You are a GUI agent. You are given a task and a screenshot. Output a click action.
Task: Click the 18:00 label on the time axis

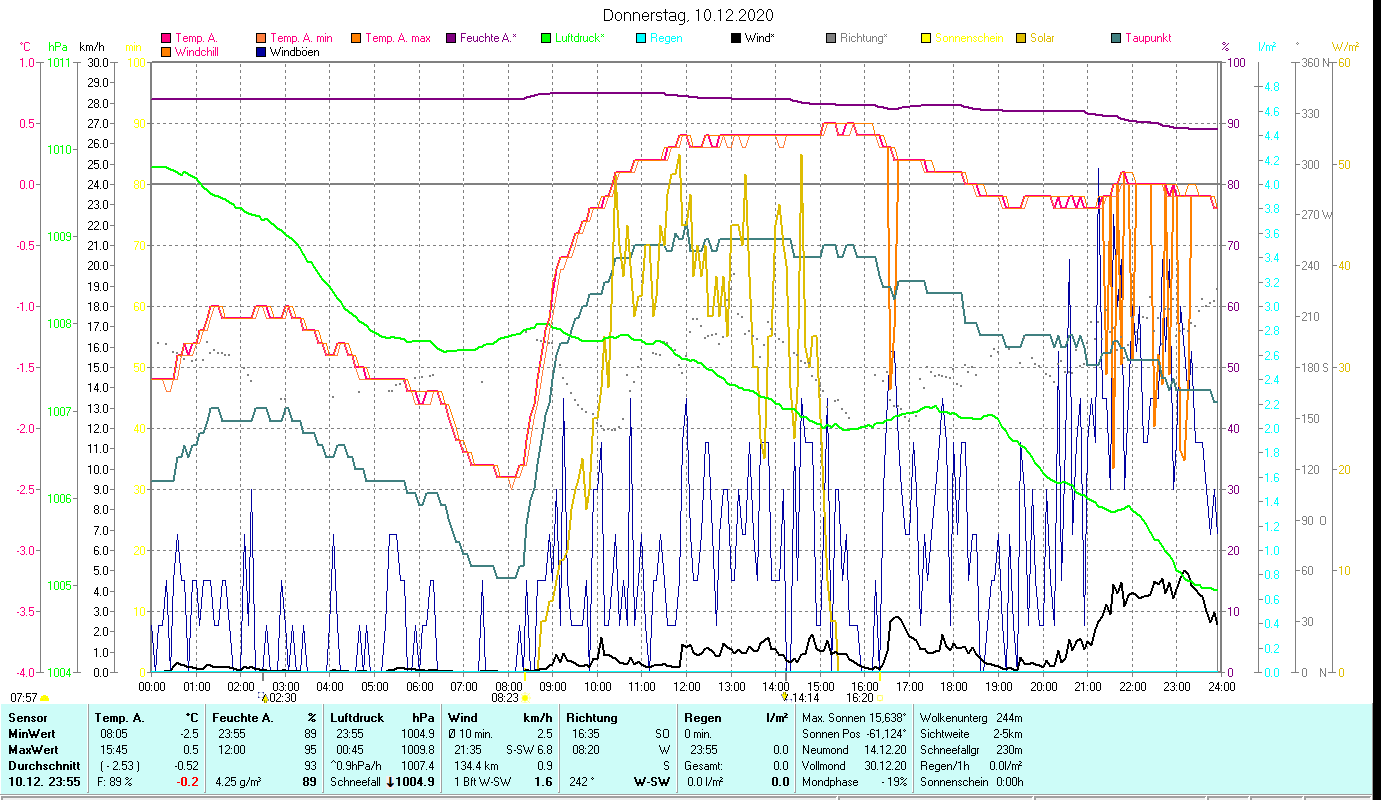[x=954, y=686]
